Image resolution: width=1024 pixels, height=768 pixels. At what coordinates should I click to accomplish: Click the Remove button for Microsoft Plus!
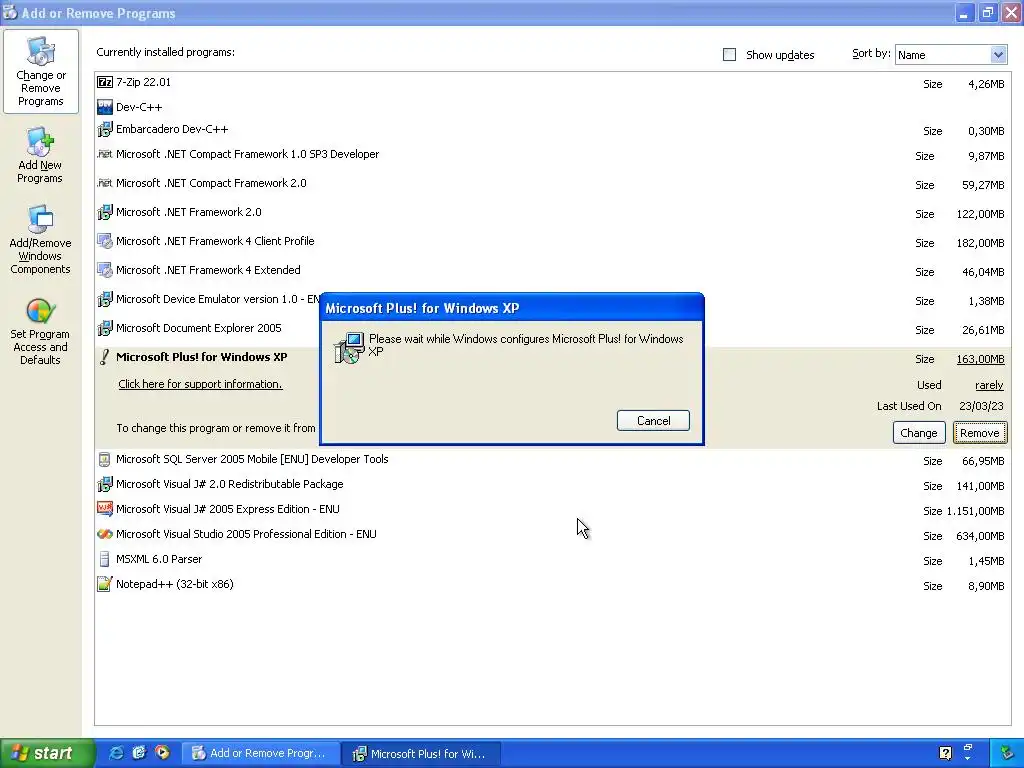(980, 433)
